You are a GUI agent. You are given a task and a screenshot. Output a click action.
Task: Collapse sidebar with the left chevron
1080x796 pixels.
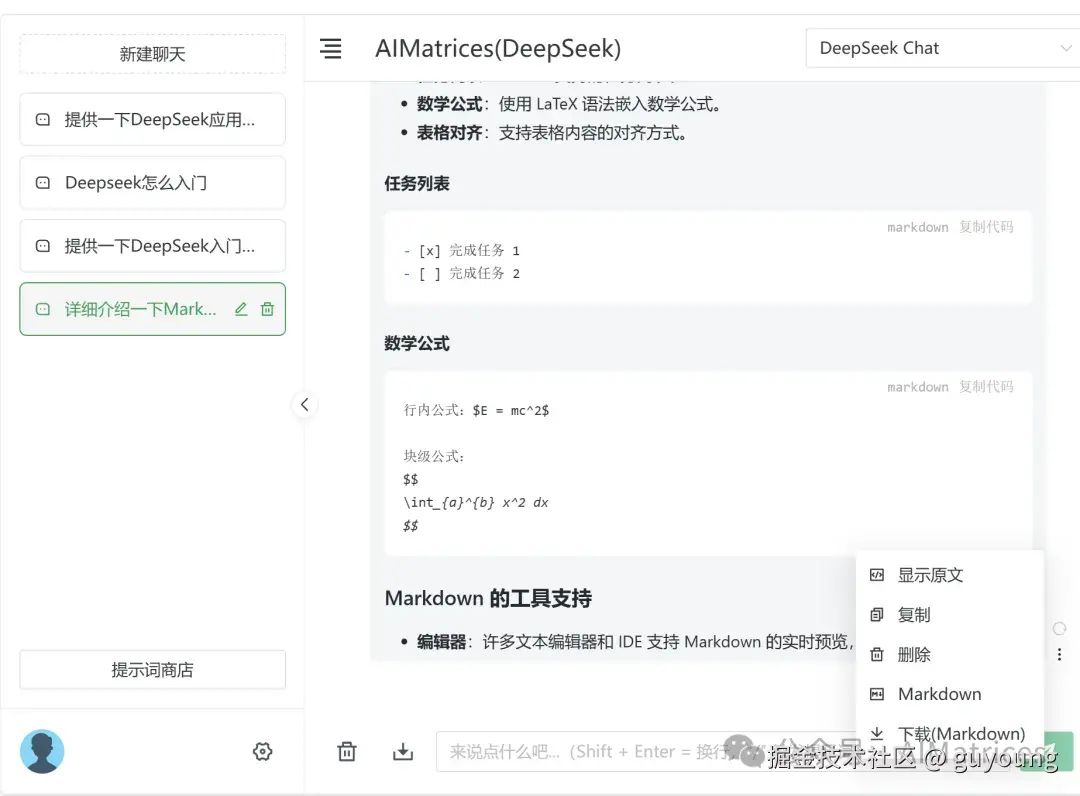click(304, 404)
